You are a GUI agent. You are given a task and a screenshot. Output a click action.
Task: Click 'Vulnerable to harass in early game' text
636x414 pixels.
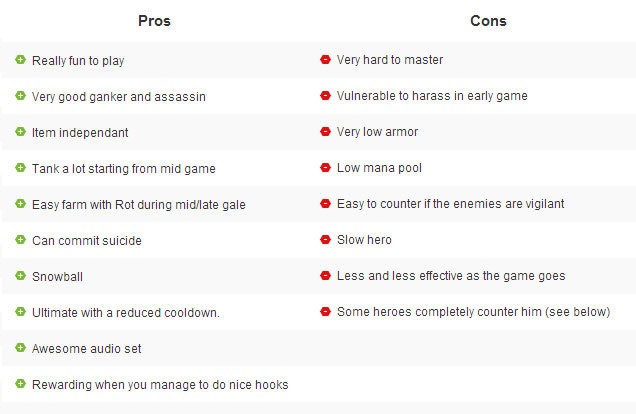coord(432,96)
